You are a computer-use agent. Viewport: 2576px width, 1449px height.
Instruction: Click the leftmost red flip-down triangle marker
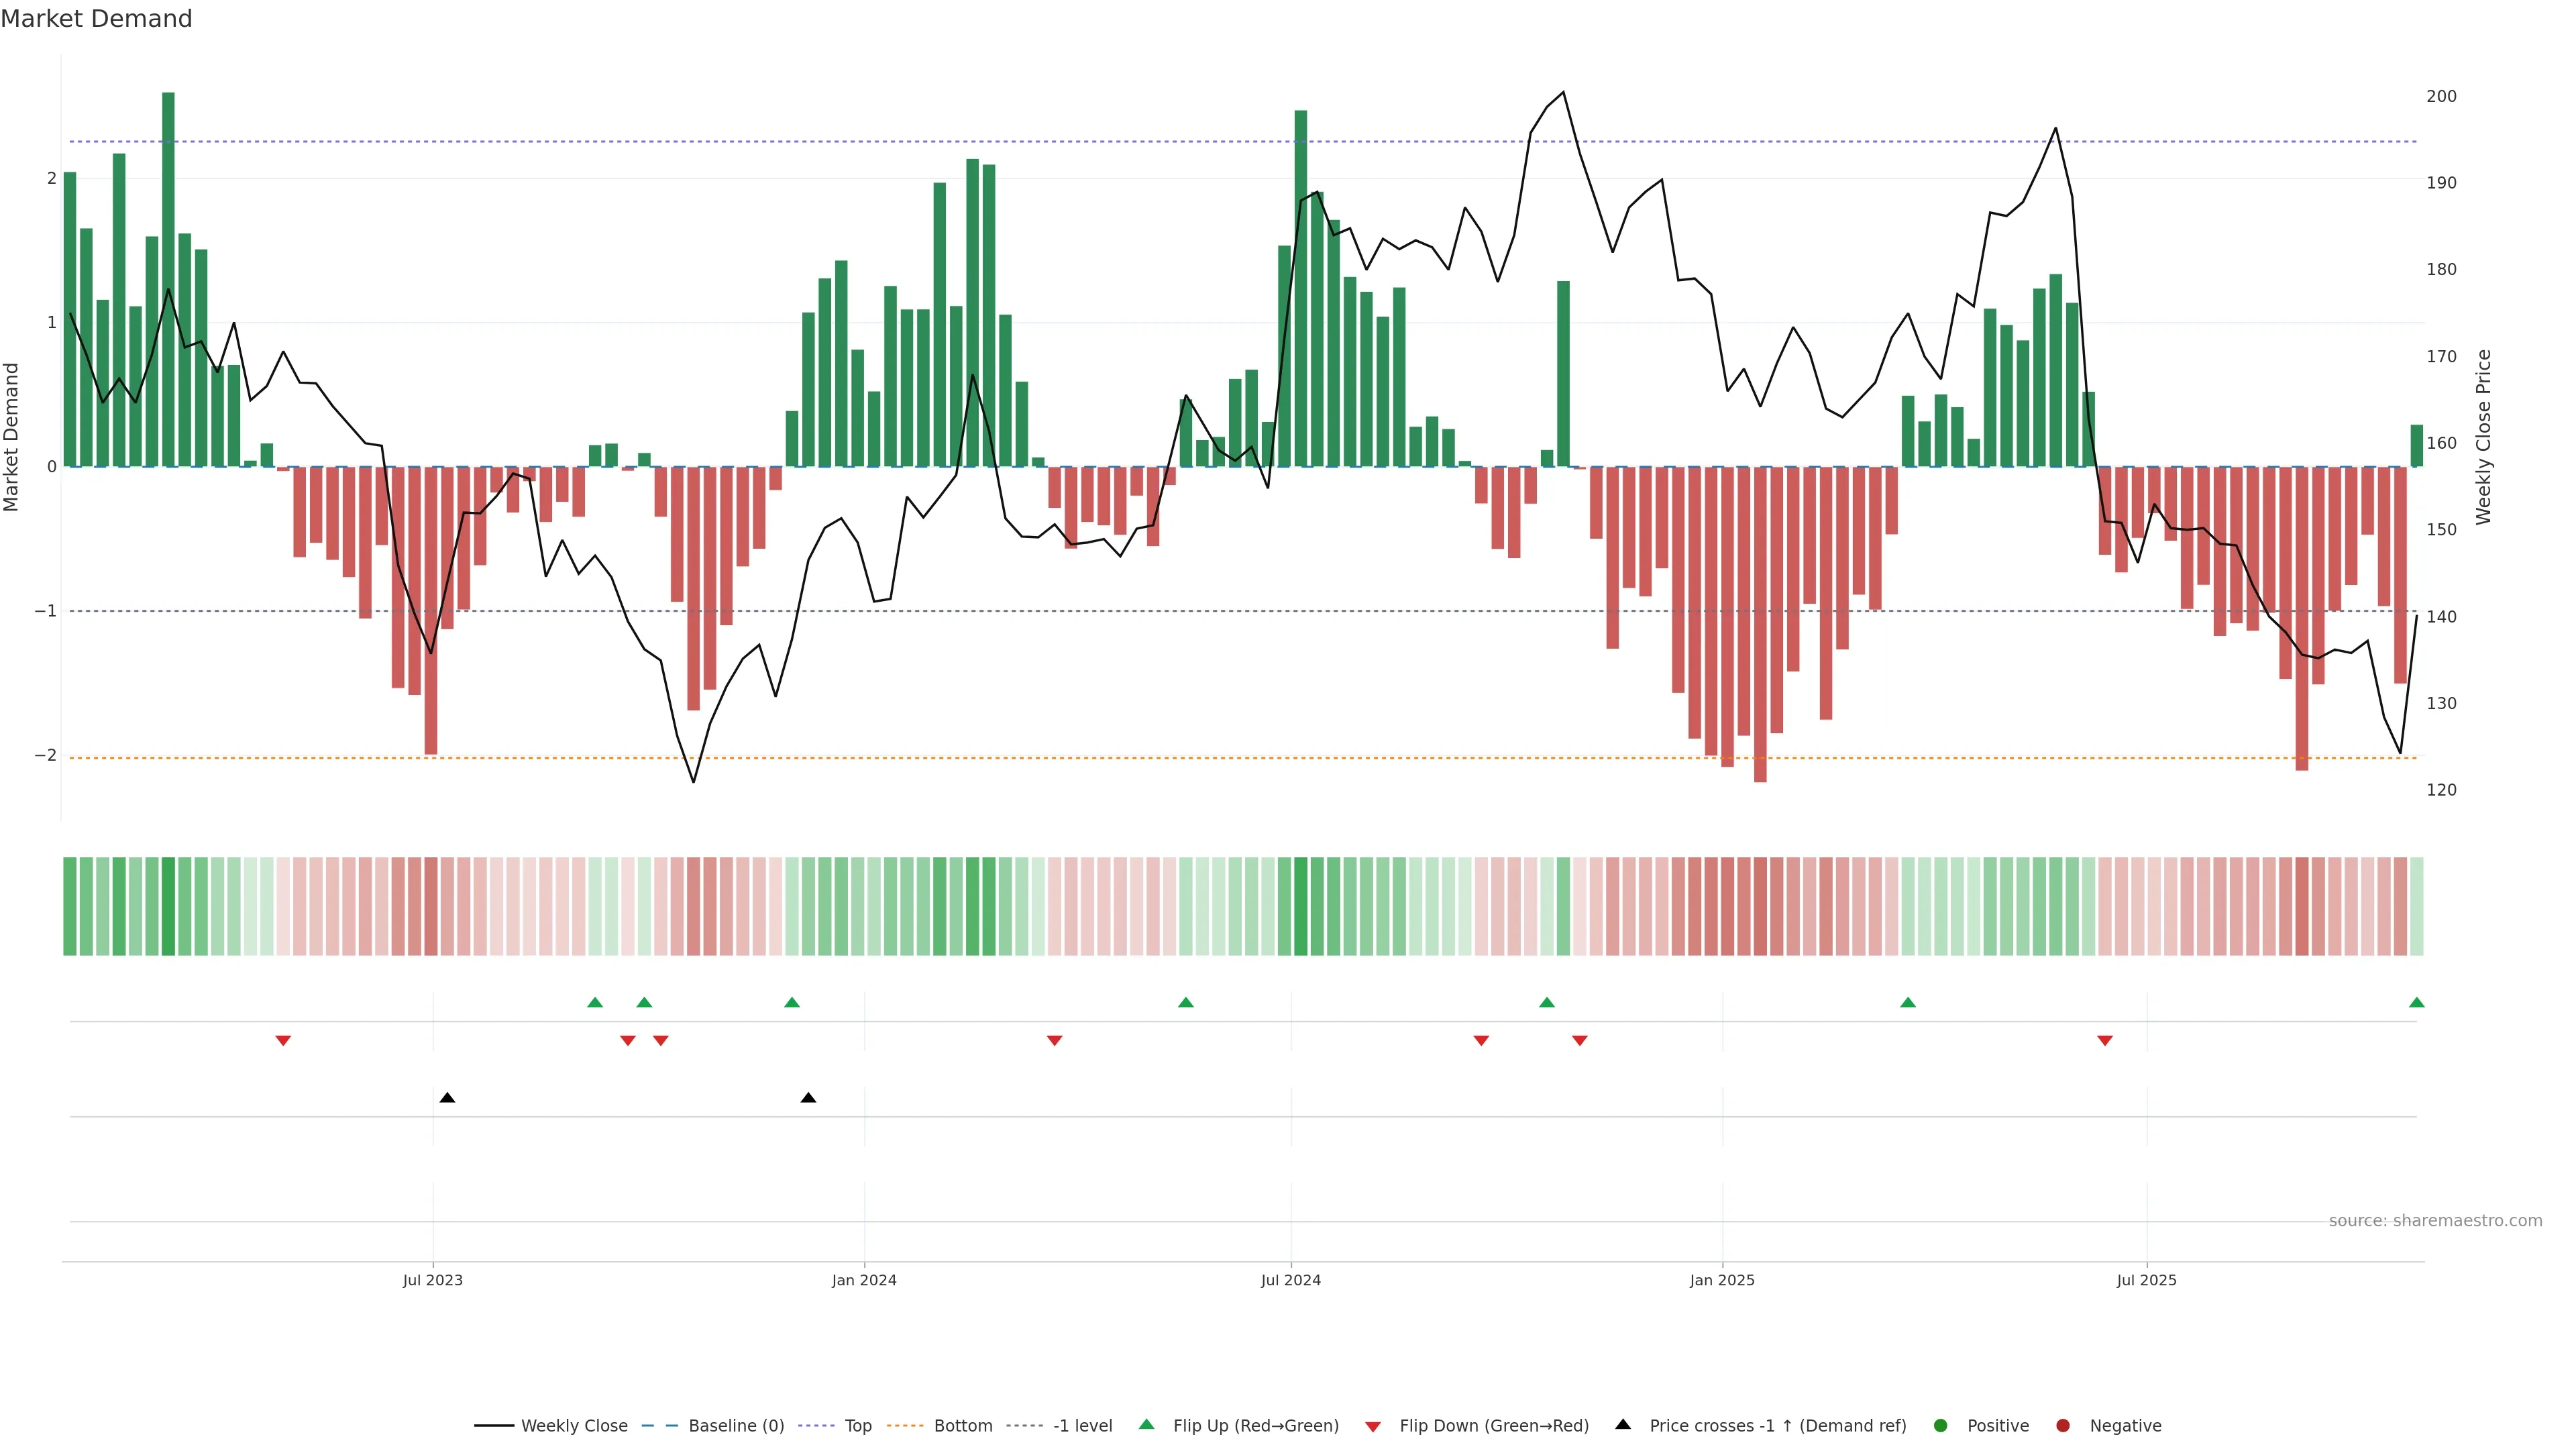coord(283,1041)
